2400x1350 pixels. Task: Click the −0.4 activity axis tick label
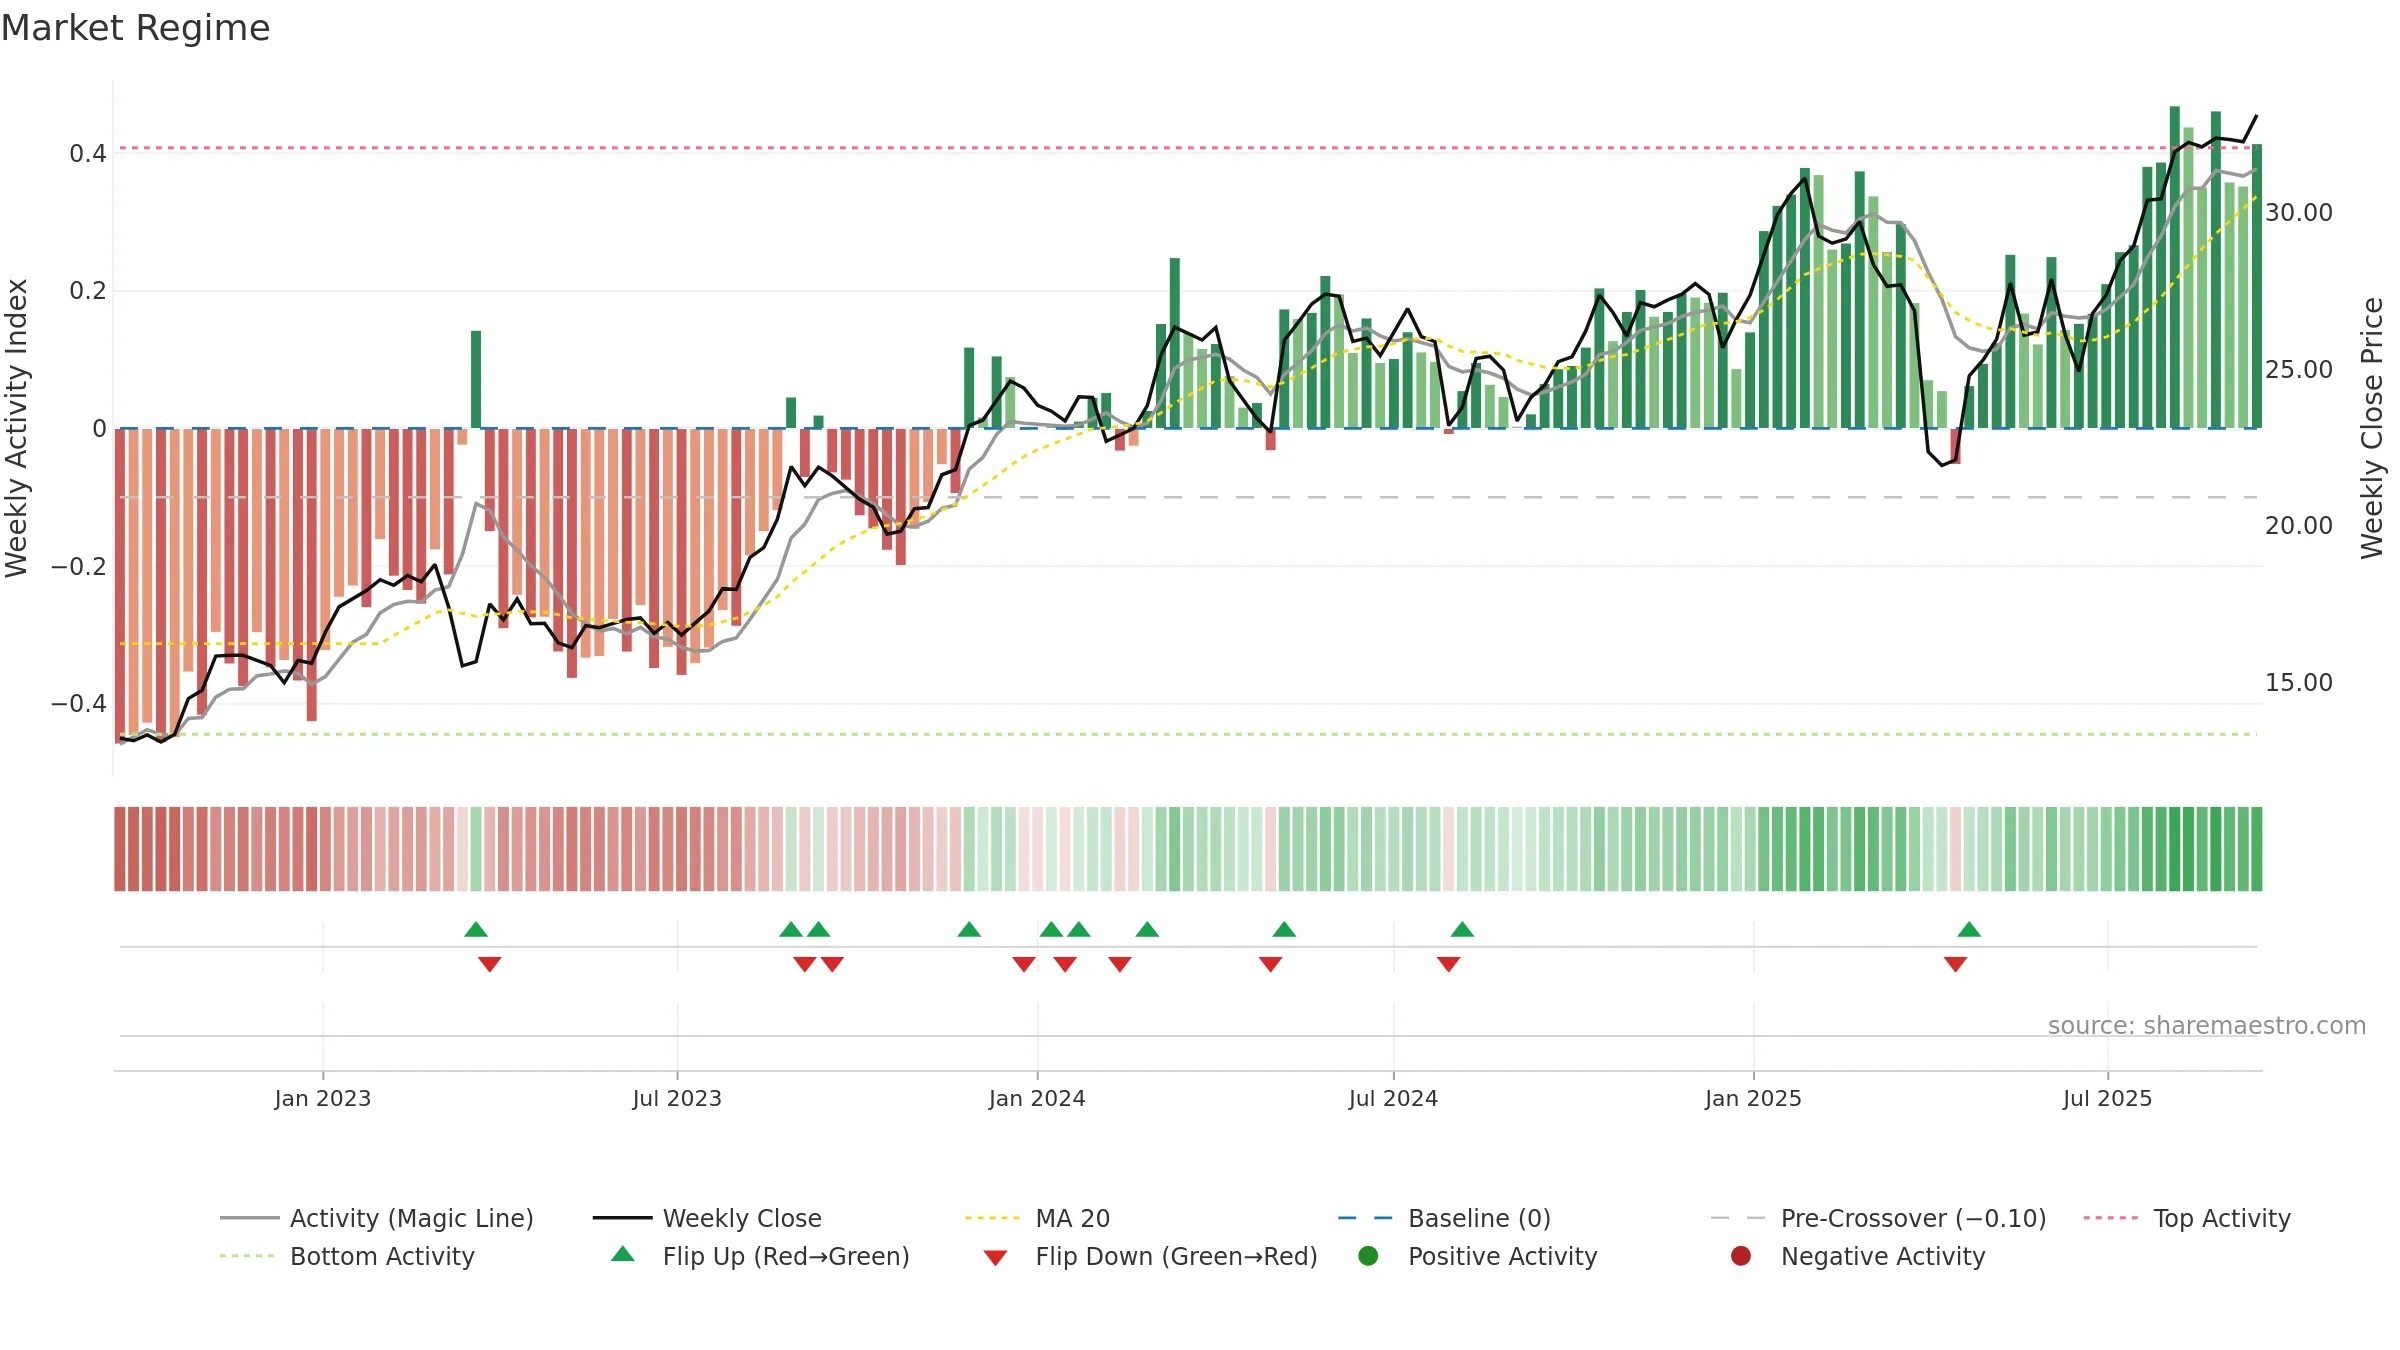point(79,704)
